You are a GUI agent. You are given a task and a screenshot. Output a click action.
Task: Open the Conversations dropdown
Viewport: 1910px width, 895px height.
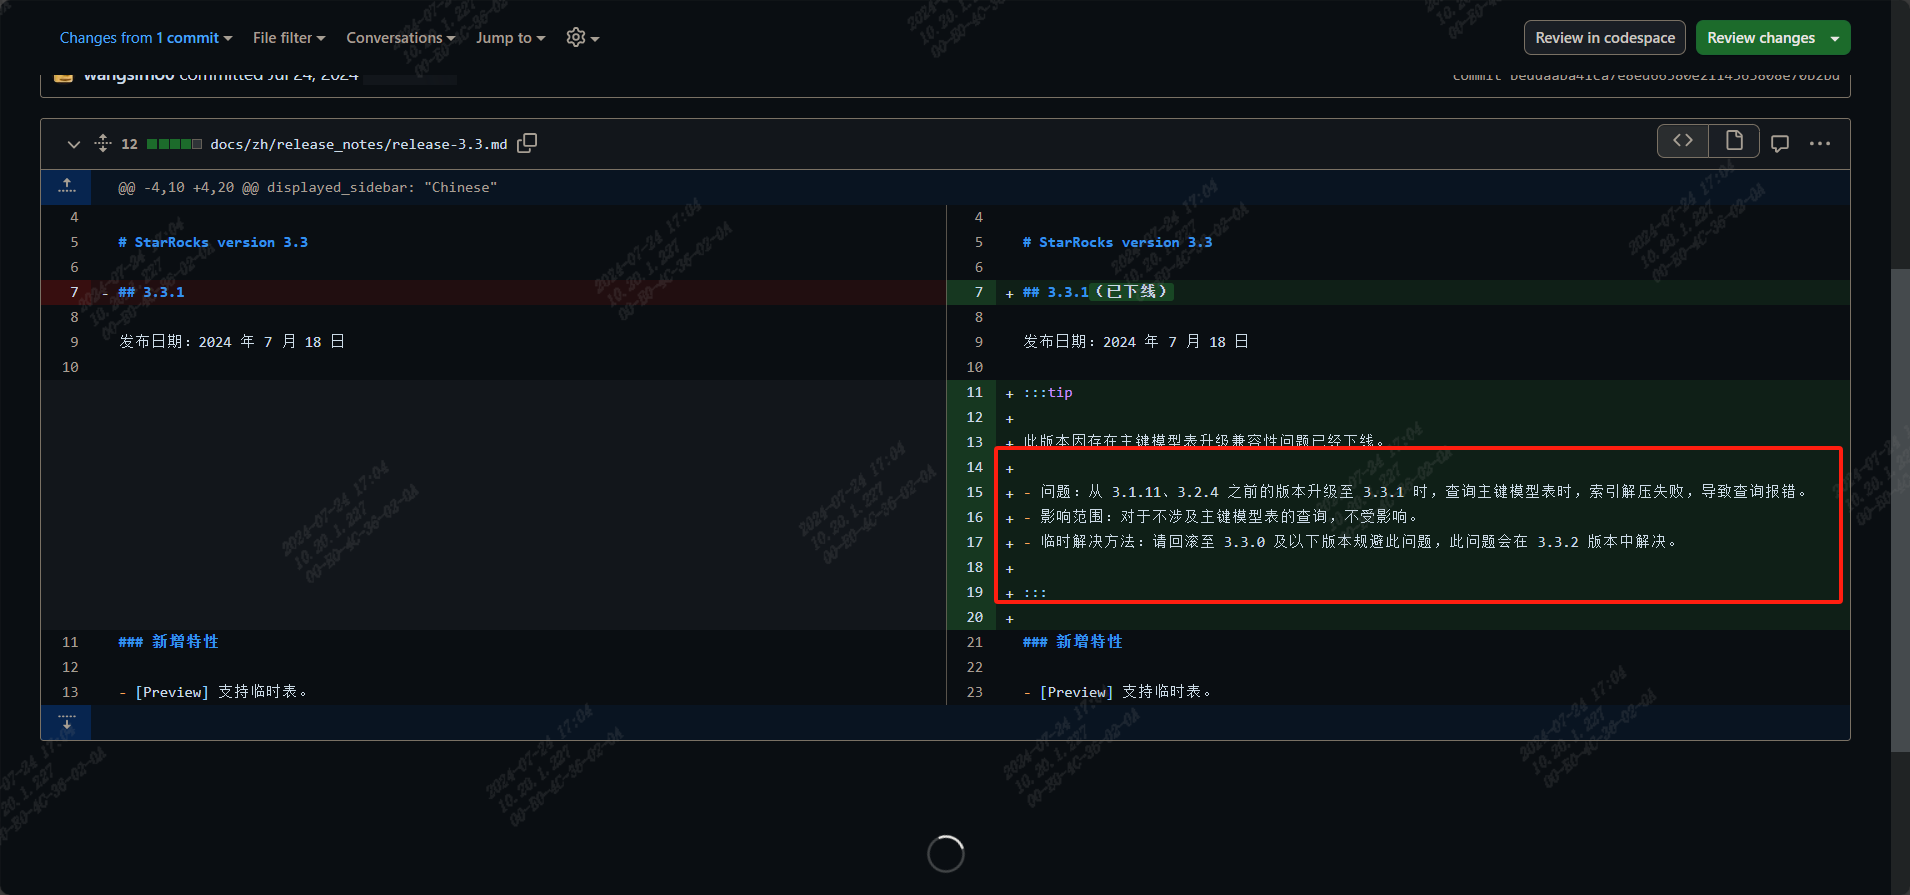[x=400, y=38]
